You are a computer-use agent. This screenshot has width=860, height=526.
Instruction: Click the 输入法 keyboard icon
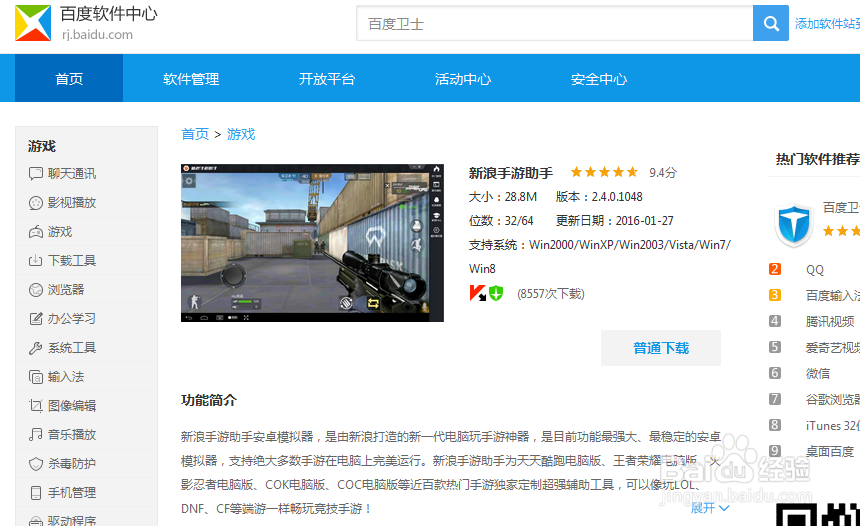(x=36, y=377)
